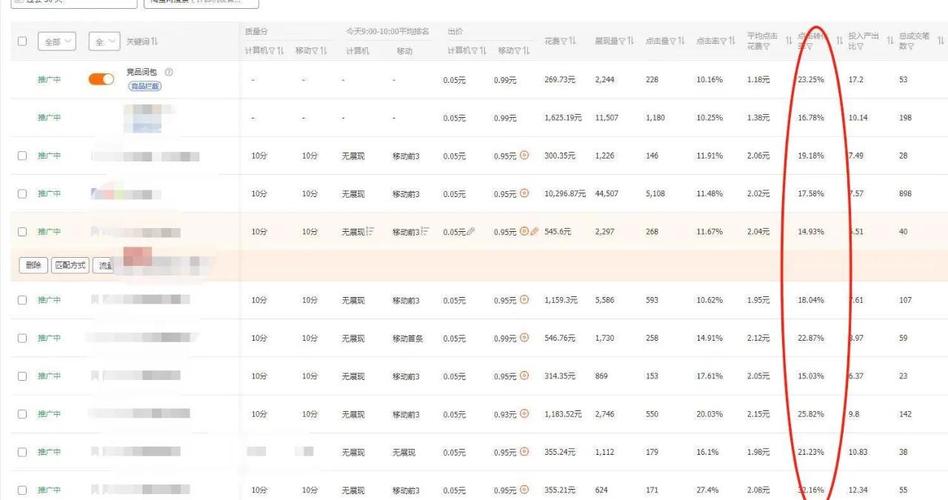
Task: Click the 23.25% conversion rate value
Action: (811, 79)
